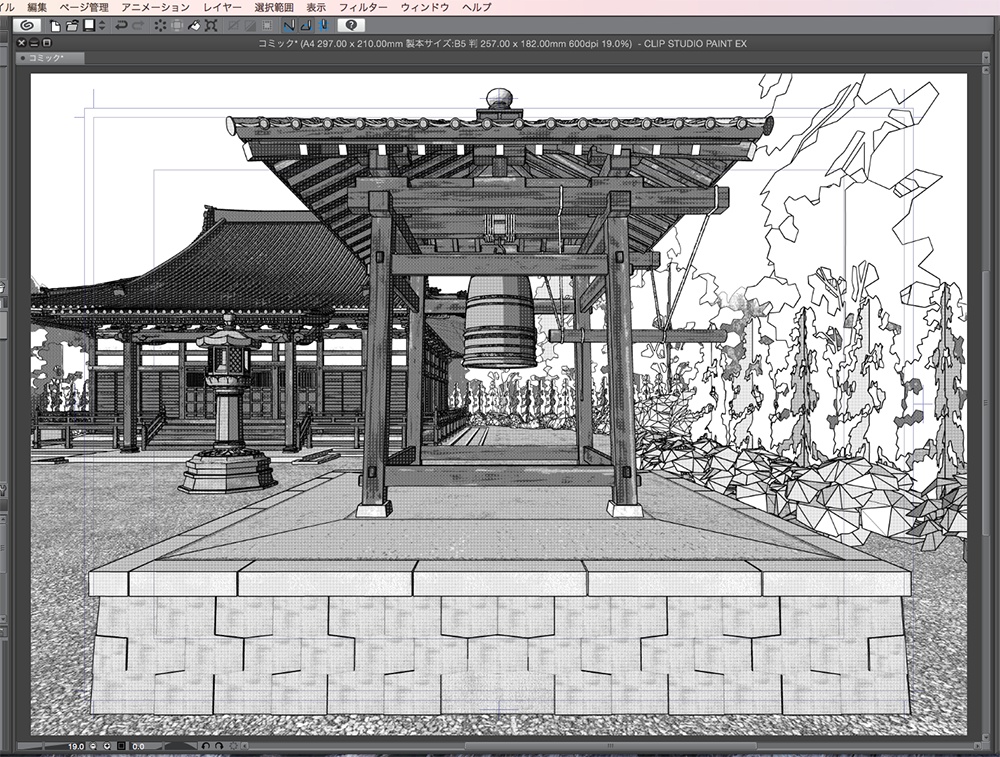Click the Redo arrow icon
Image resolution: width=1000 pixels, height=757 pixels.
[x=139, y=27]
